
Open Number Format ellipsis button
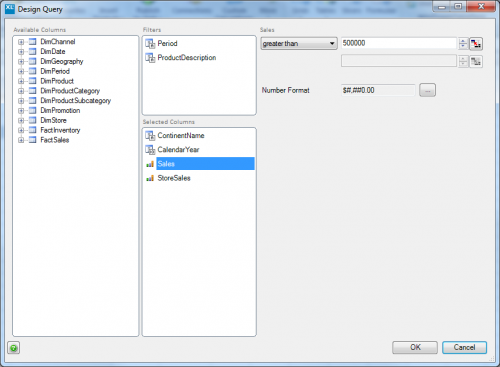pyautogui.click(x=427, y=90)
